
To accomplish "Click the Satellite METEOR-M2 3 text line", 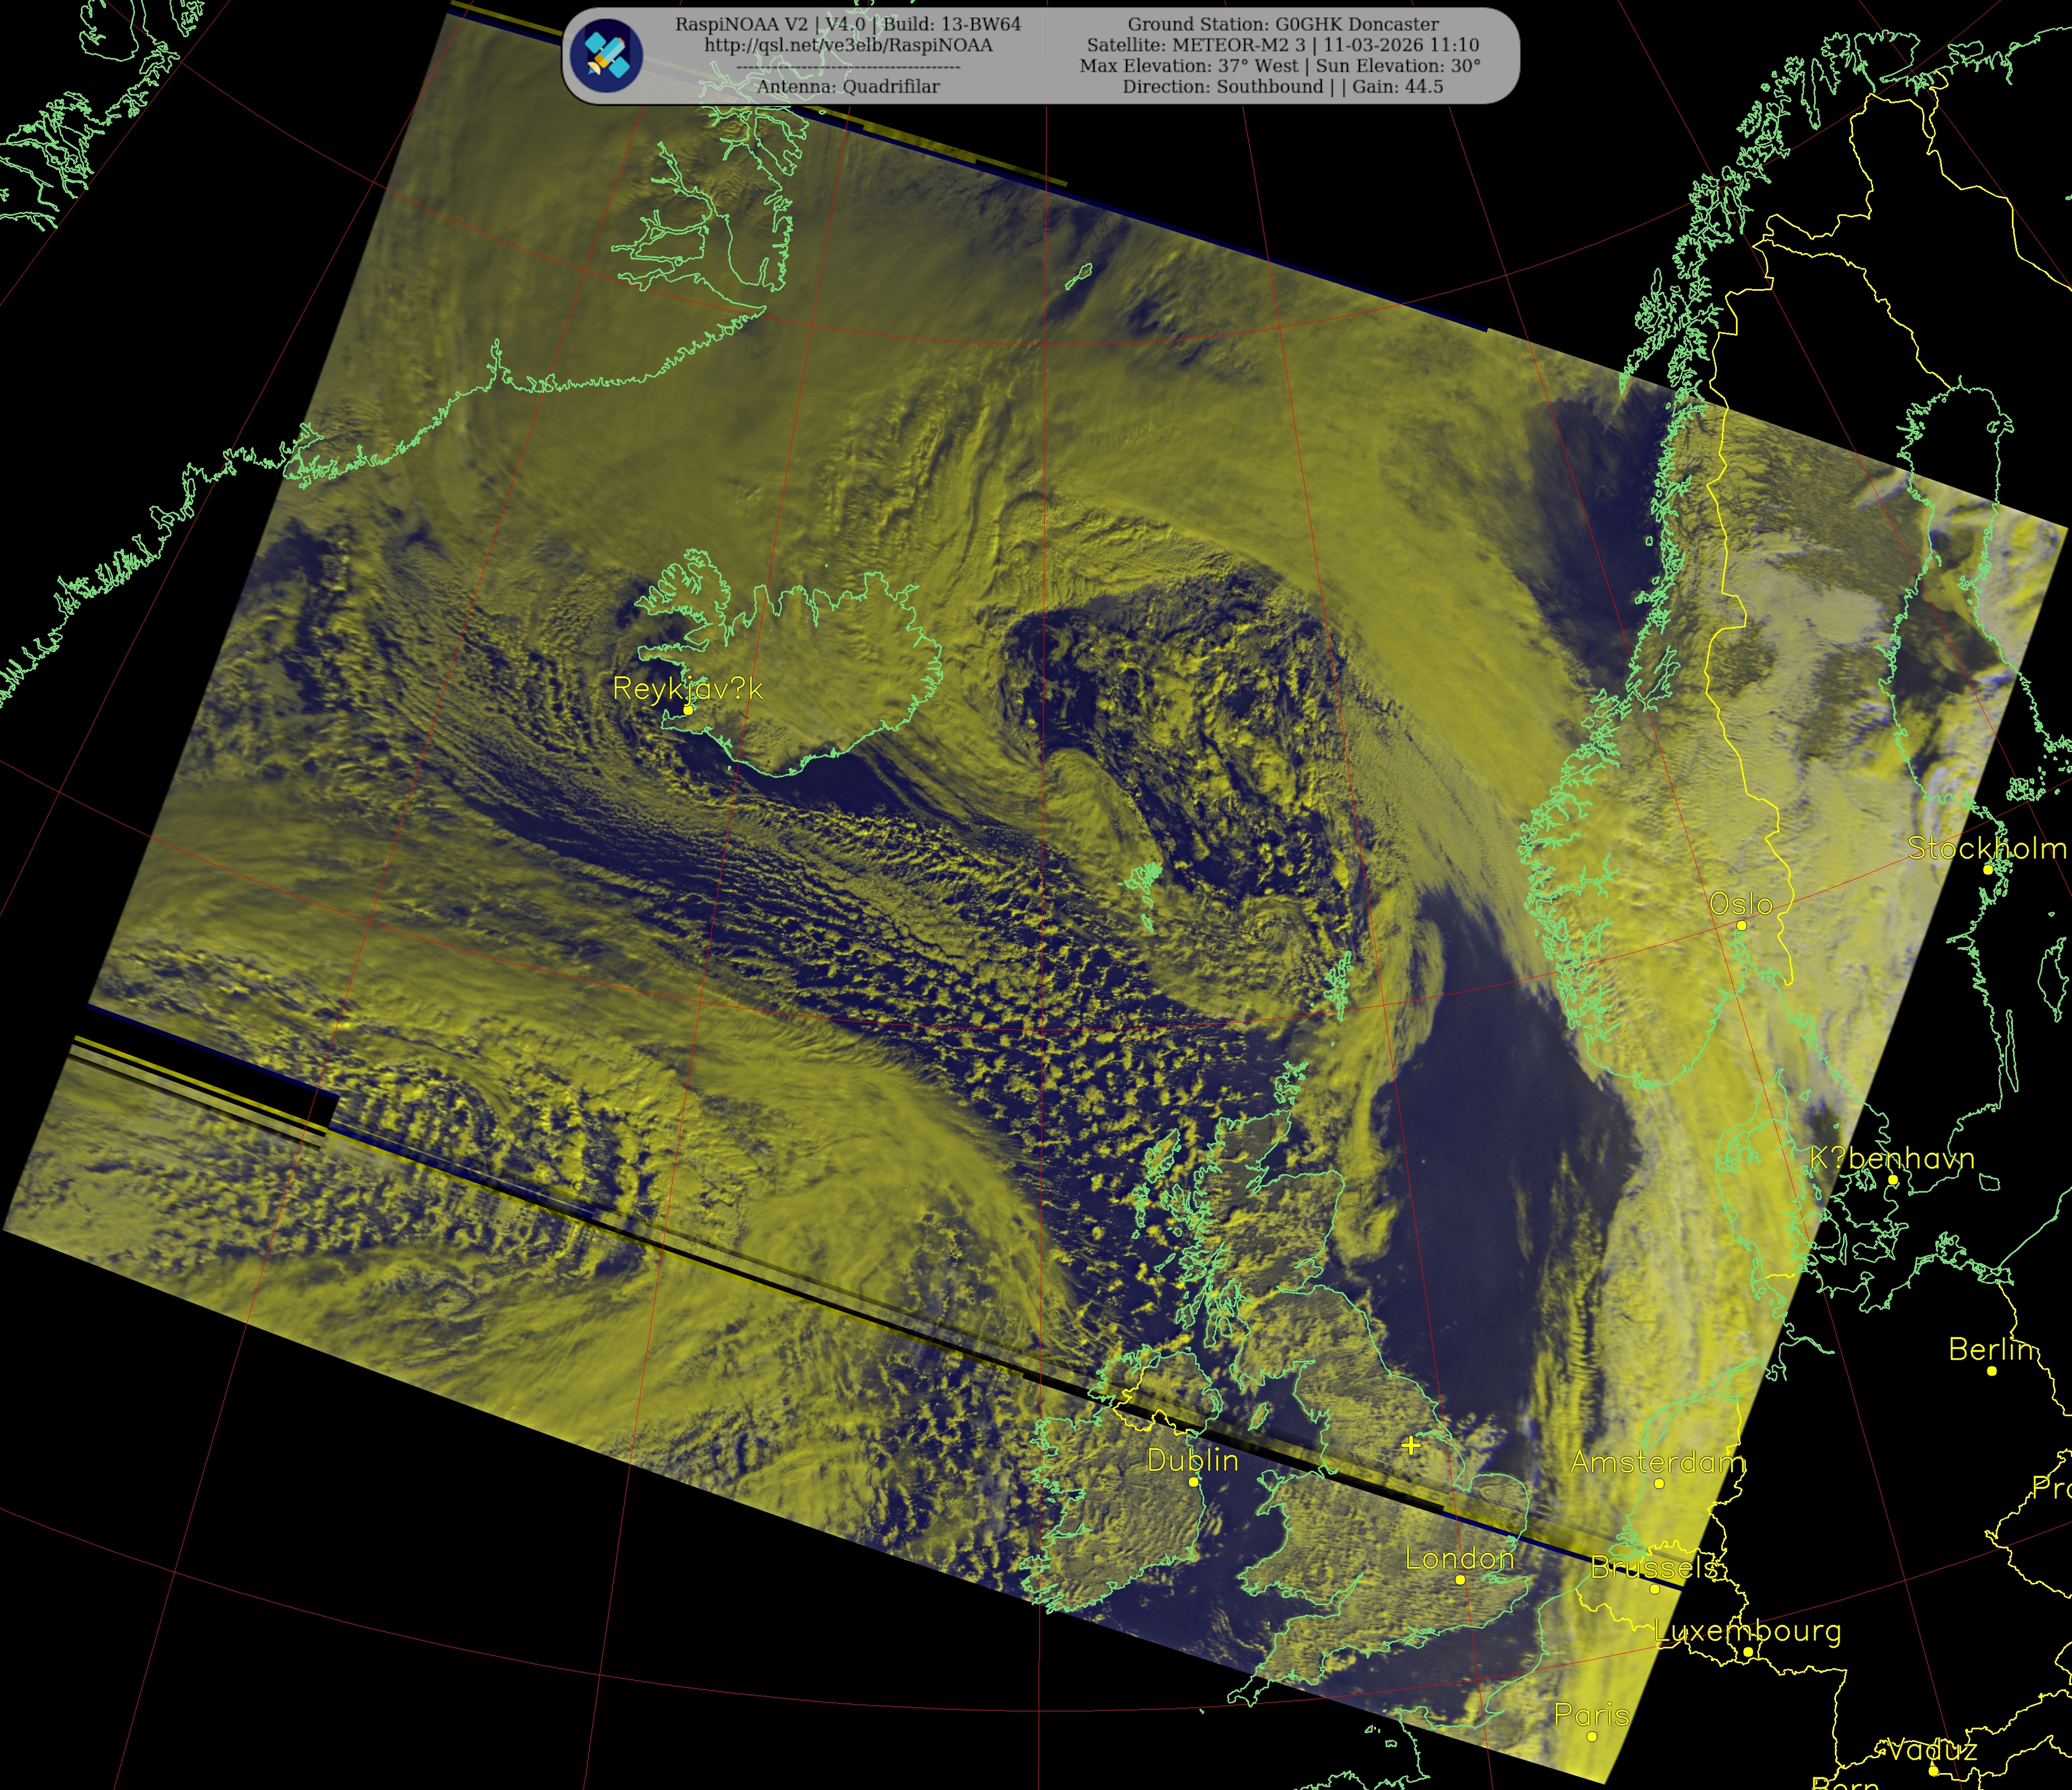I will point(1283,45).
